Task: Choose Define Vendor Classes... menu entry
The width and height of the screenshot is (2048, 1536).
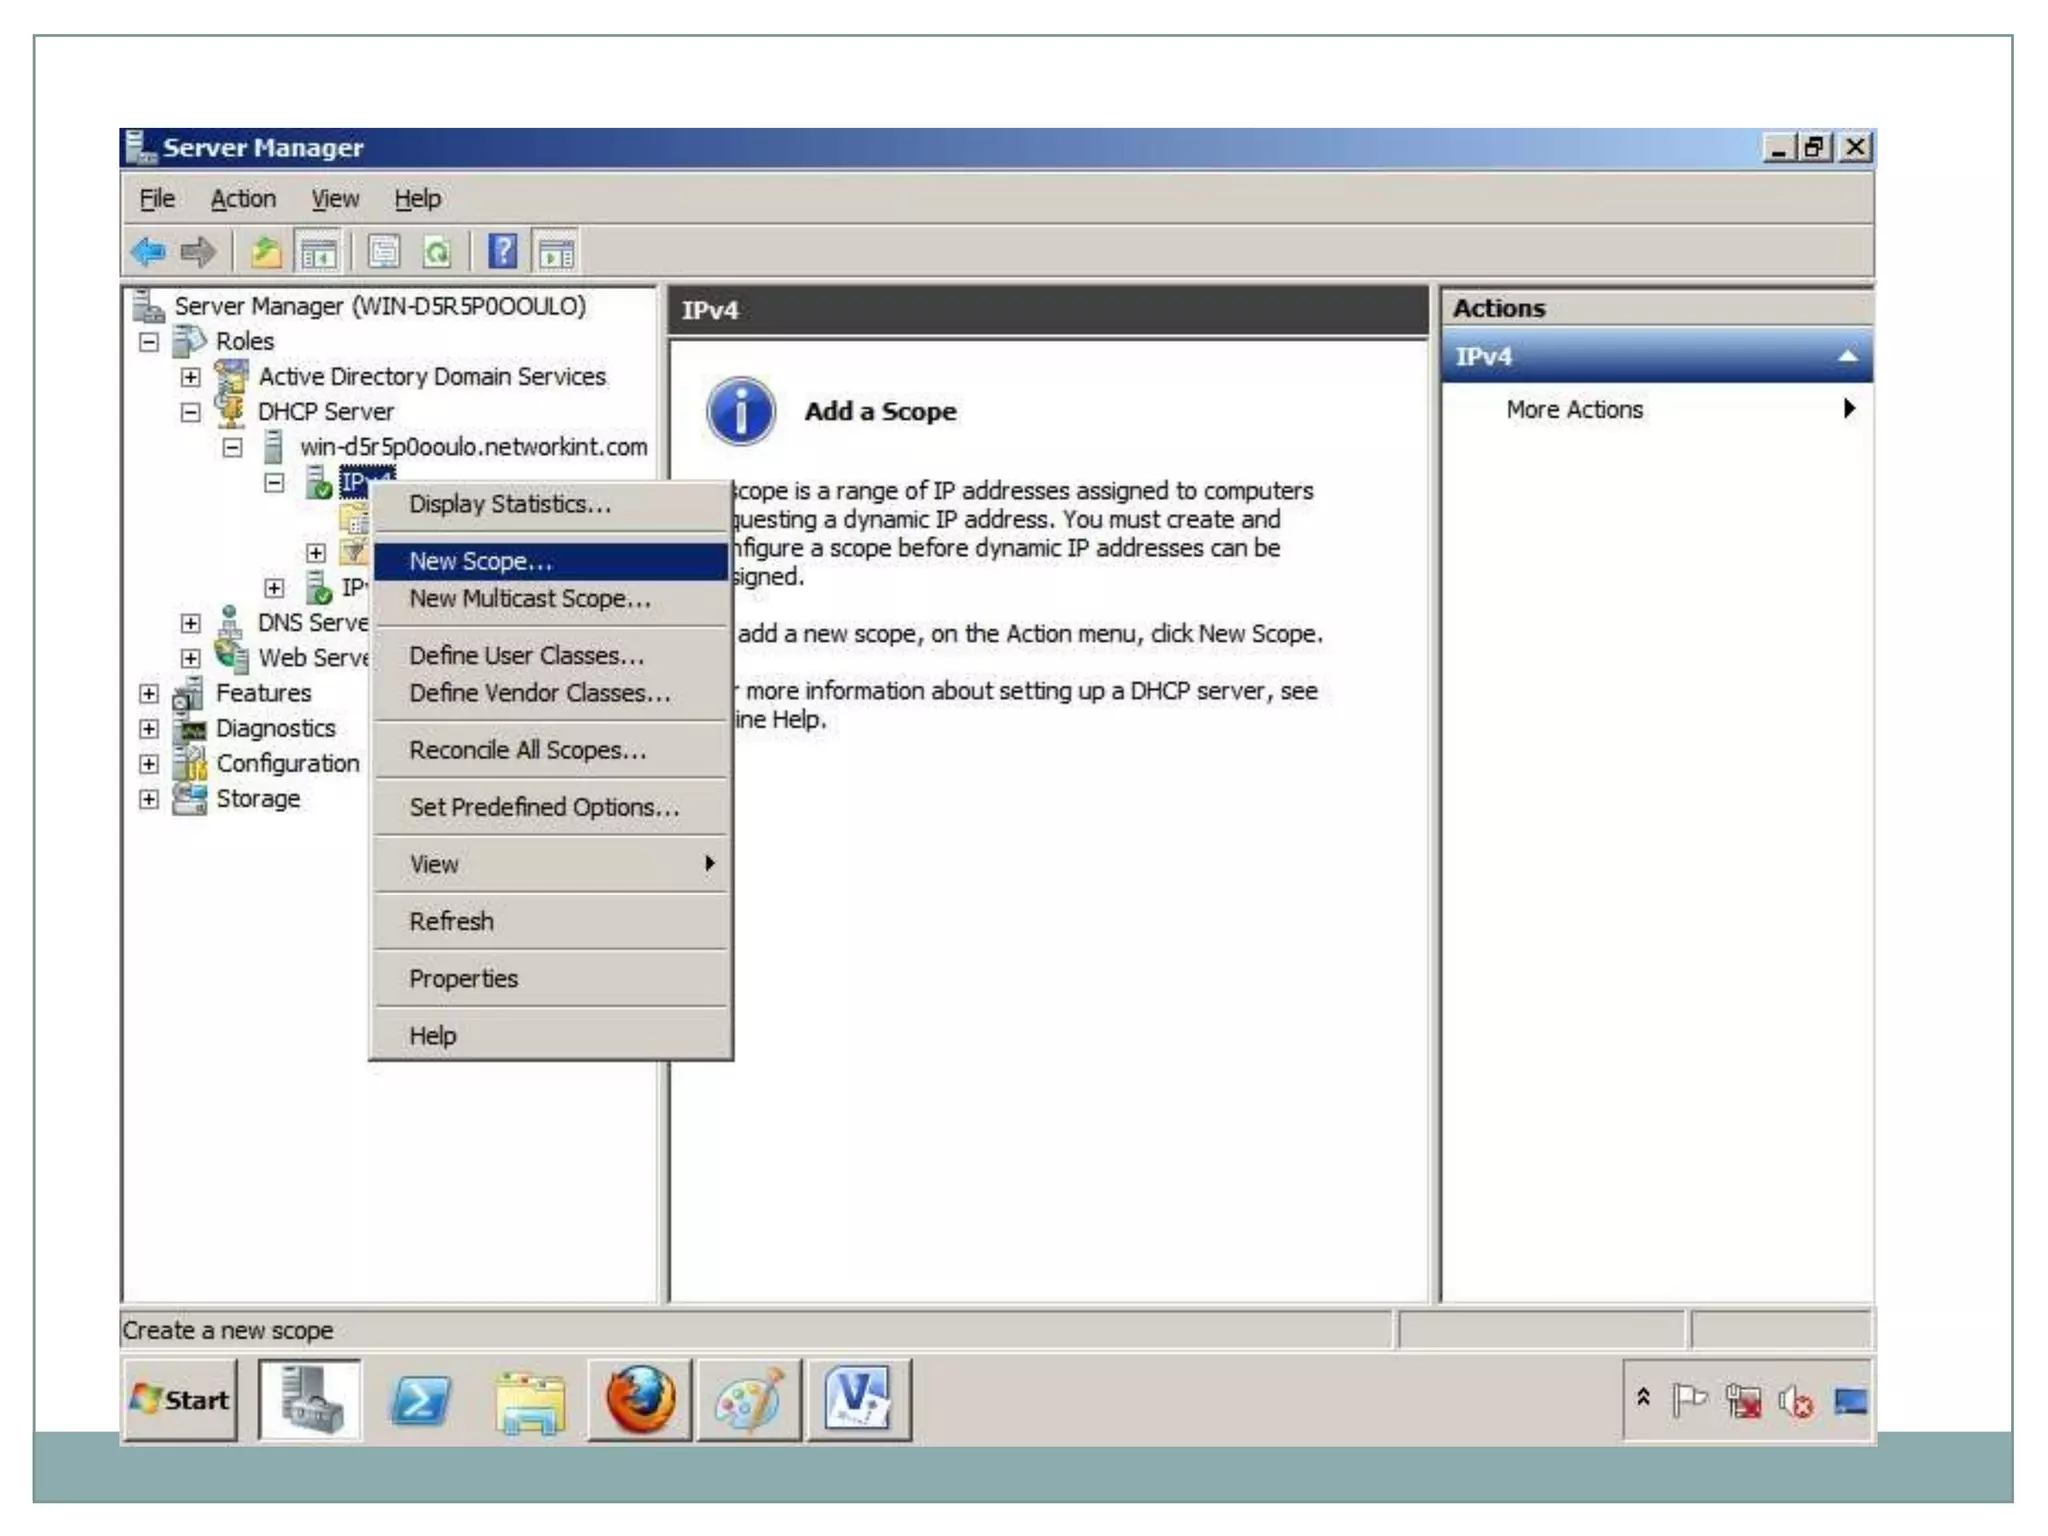Action: pyautogui.click(x=551, y=692)
